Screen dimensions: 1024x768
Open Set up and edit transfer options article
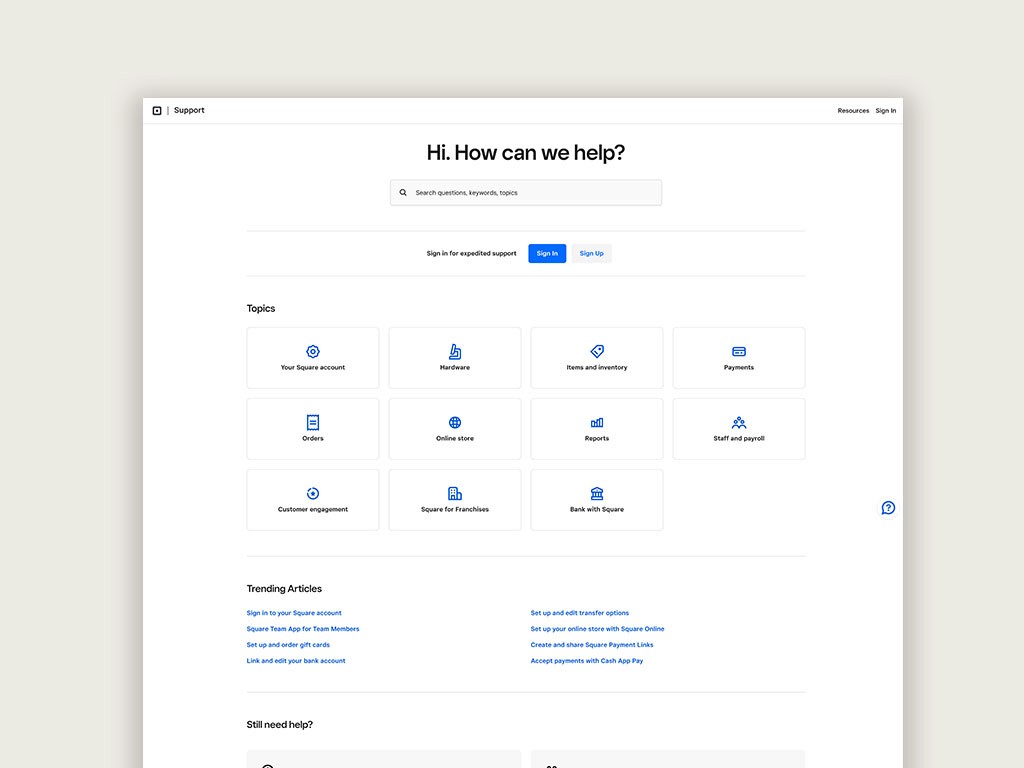coord(579,613)
